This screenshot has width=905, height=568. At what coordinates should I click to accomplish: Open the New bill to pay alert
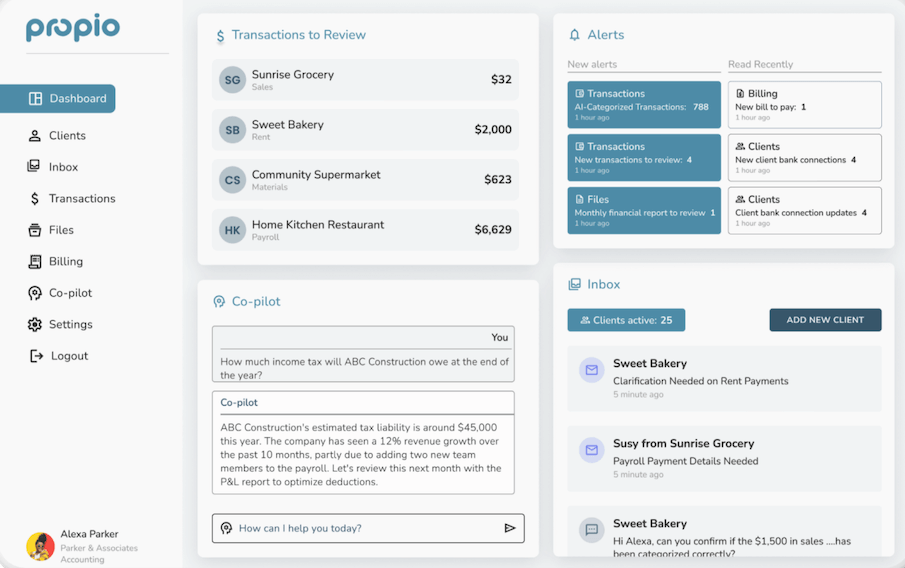point(804,104)
